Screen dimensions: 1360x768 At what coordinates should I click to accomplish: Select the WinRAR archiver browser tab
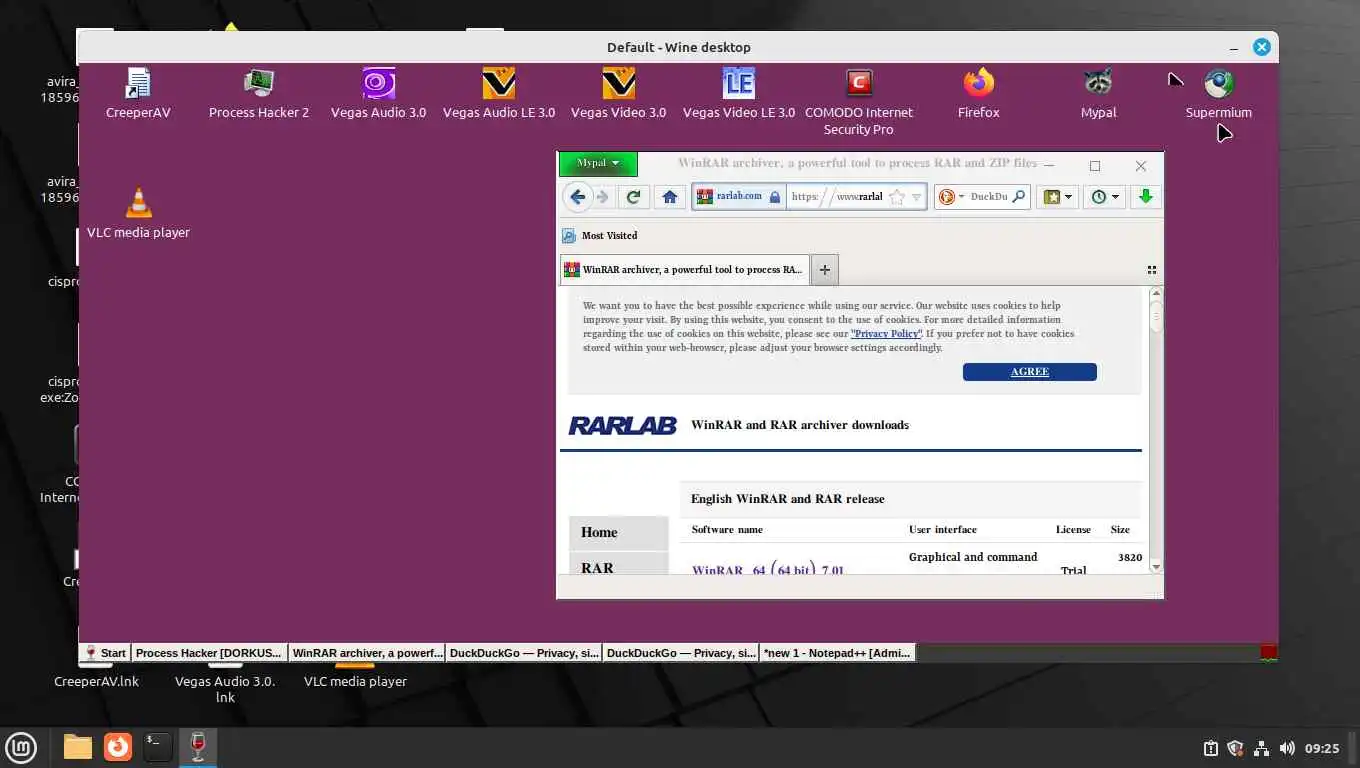point(685,270)
